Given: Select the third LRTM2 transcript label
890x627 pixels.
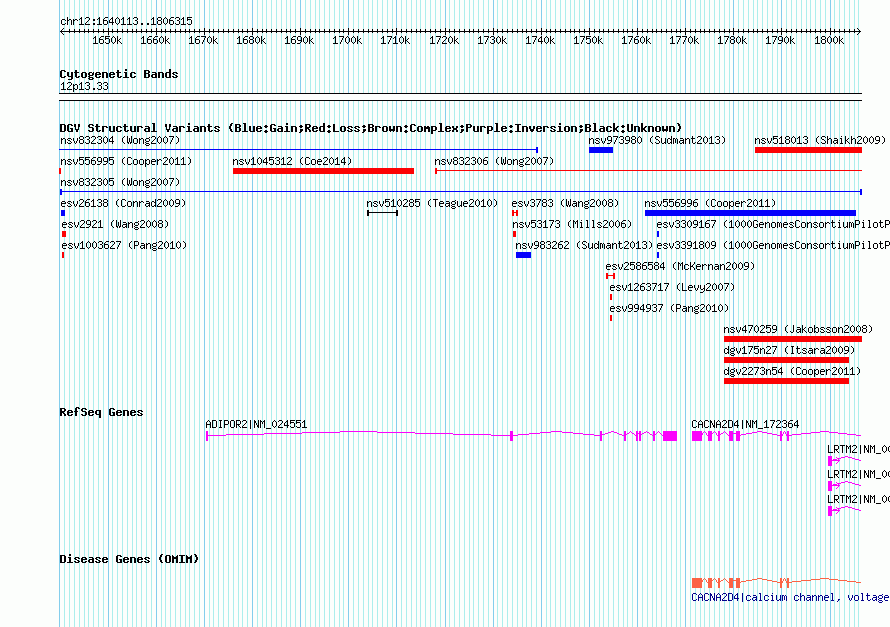Looking at the screenshot, I should [858, 499].
